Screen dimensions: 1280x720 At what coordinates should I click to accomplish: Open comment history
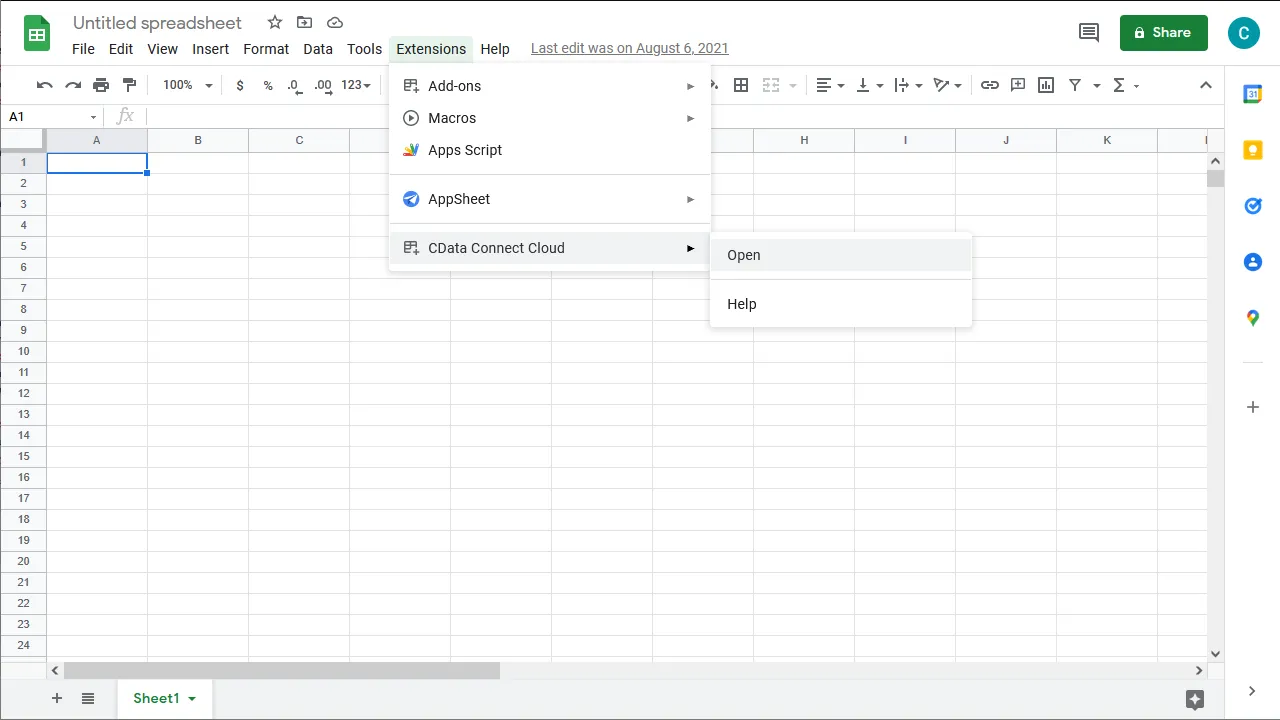coord(1089,32)
